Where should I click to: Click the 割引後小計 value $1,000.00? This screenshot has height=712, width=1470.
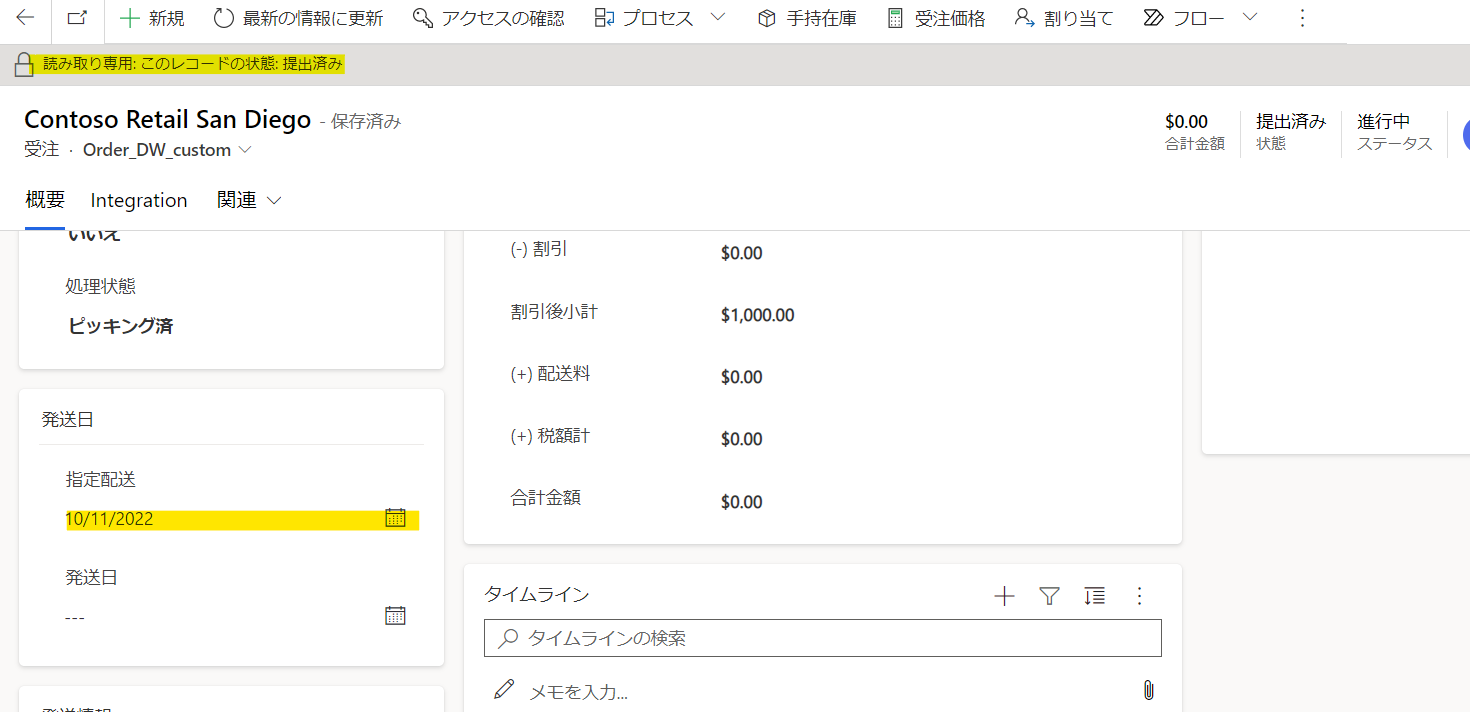click(758, 315)
